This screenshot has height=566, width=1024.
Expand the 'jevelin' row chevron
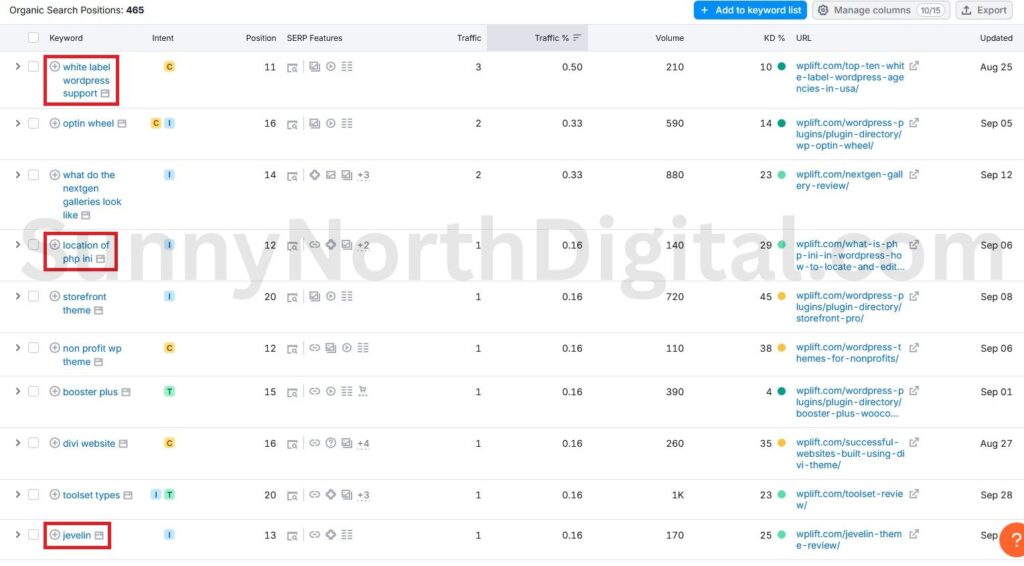(x=18, y=535)
